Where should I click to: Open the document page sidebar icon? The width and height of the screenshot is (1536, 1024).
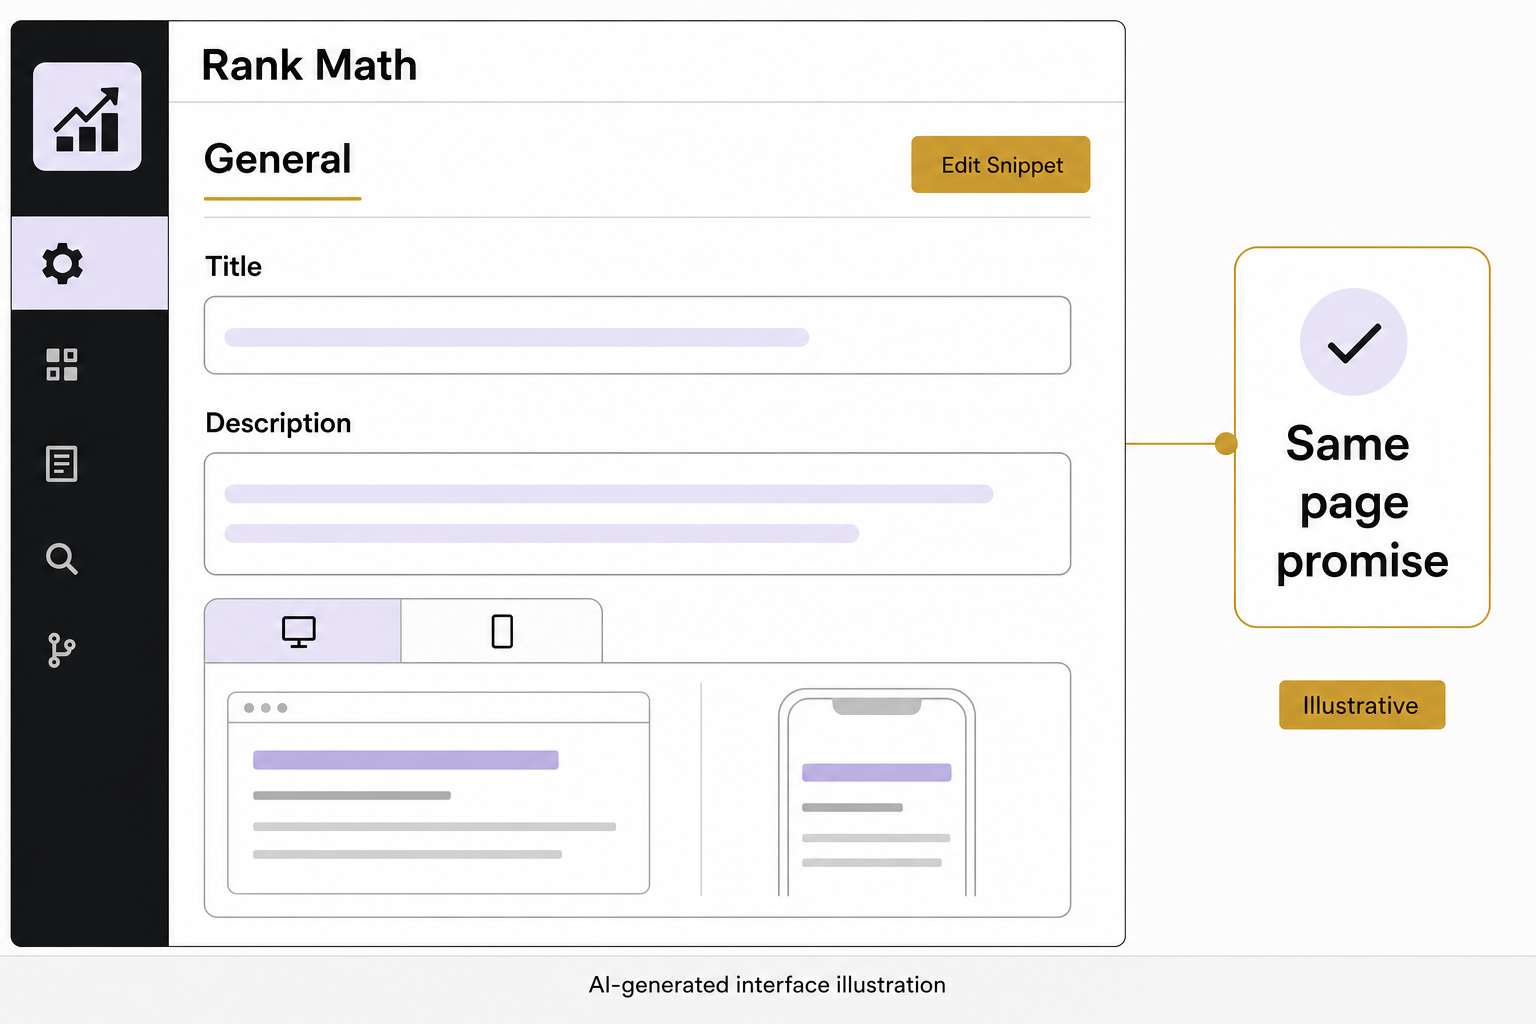(x=62, y=463)
